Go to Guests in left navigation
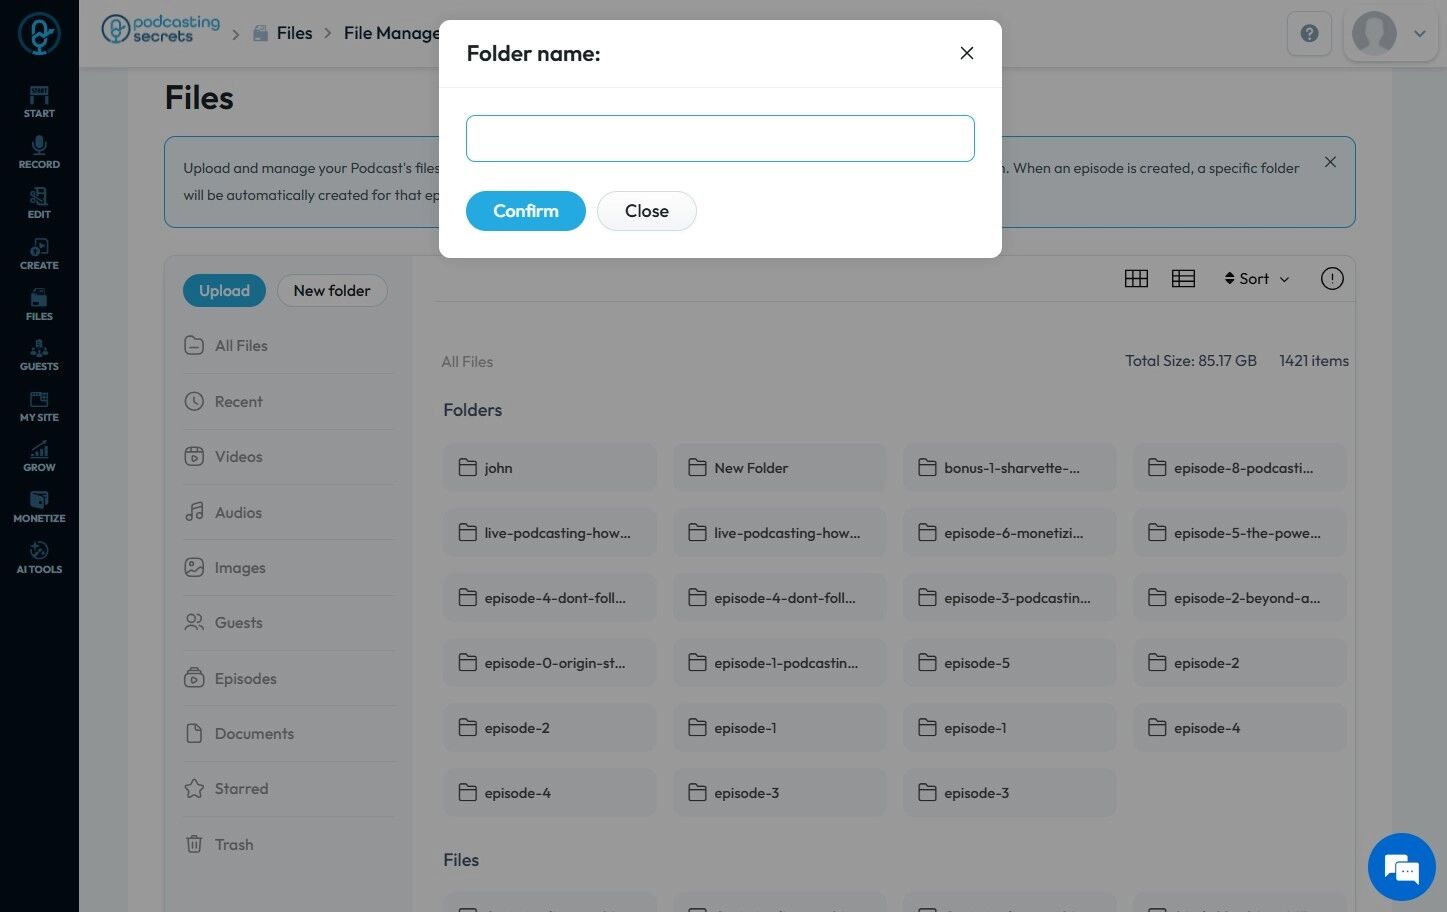The image size is (1447, 912). point(39,355)
